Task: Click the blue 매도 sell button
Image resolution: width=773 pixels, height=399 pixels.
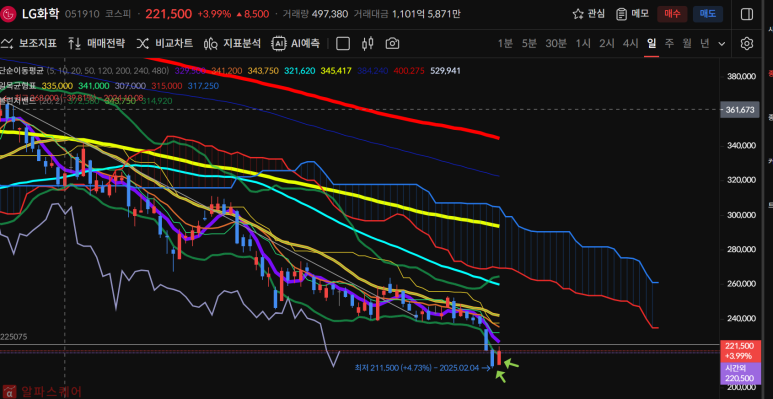Action: click(x=708, y=14)
